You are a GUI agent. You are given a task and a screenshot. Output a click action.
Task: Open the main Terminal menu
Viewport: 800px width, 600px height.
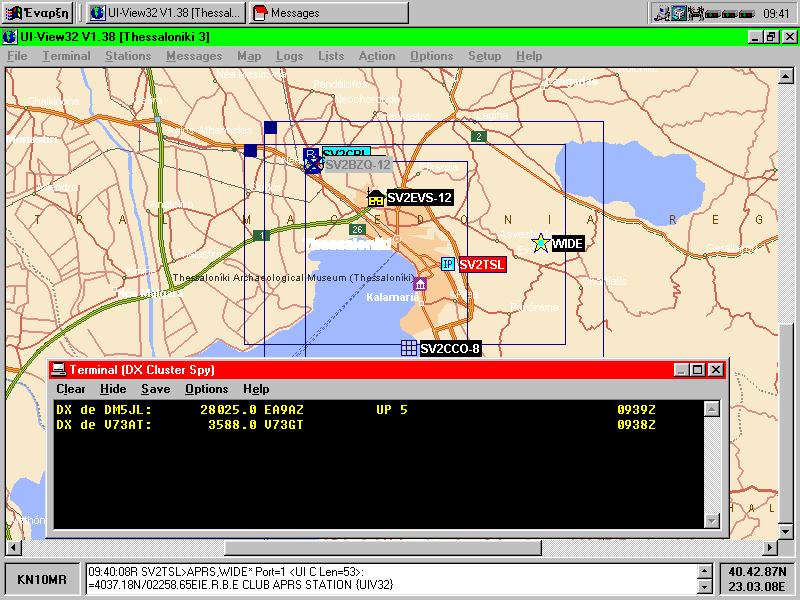(x=66, y=56)
